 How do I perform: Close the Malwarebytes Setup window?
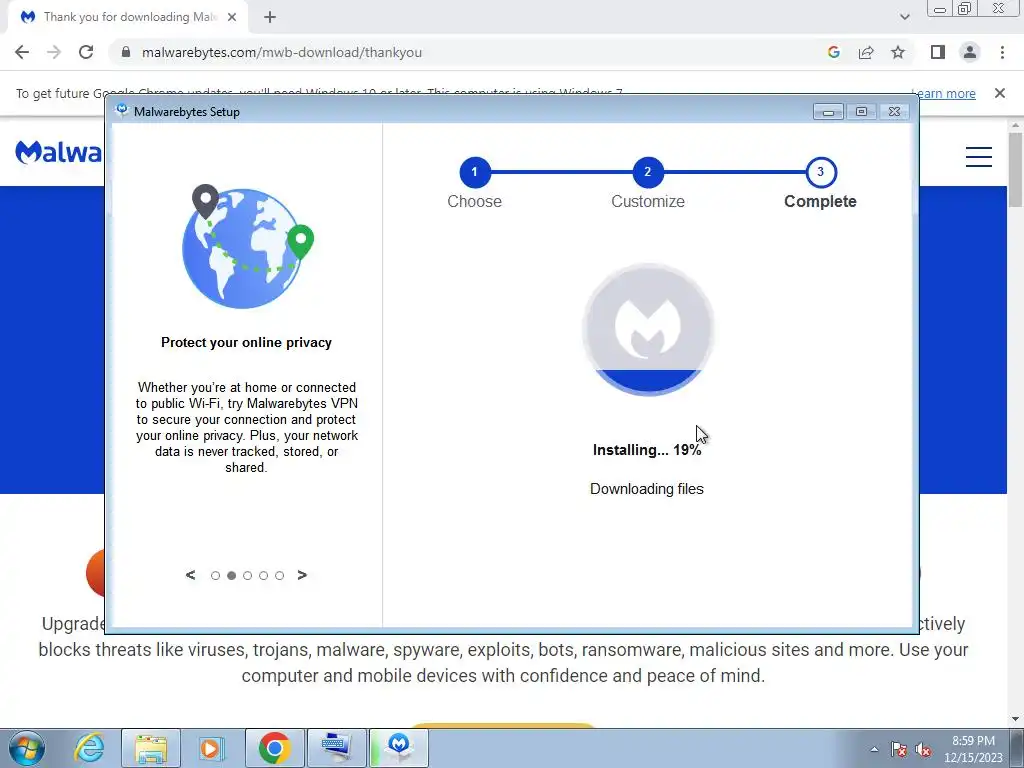[895, 112]
